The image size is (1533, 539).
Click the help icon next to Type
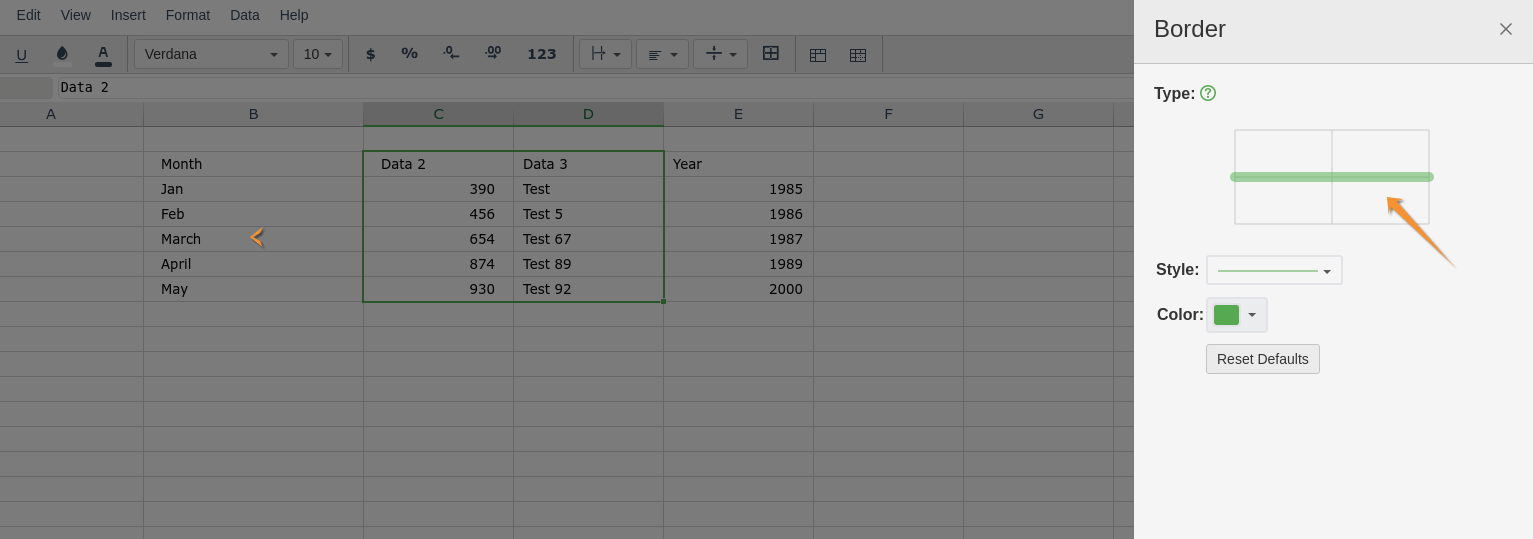click(1208, 93)
